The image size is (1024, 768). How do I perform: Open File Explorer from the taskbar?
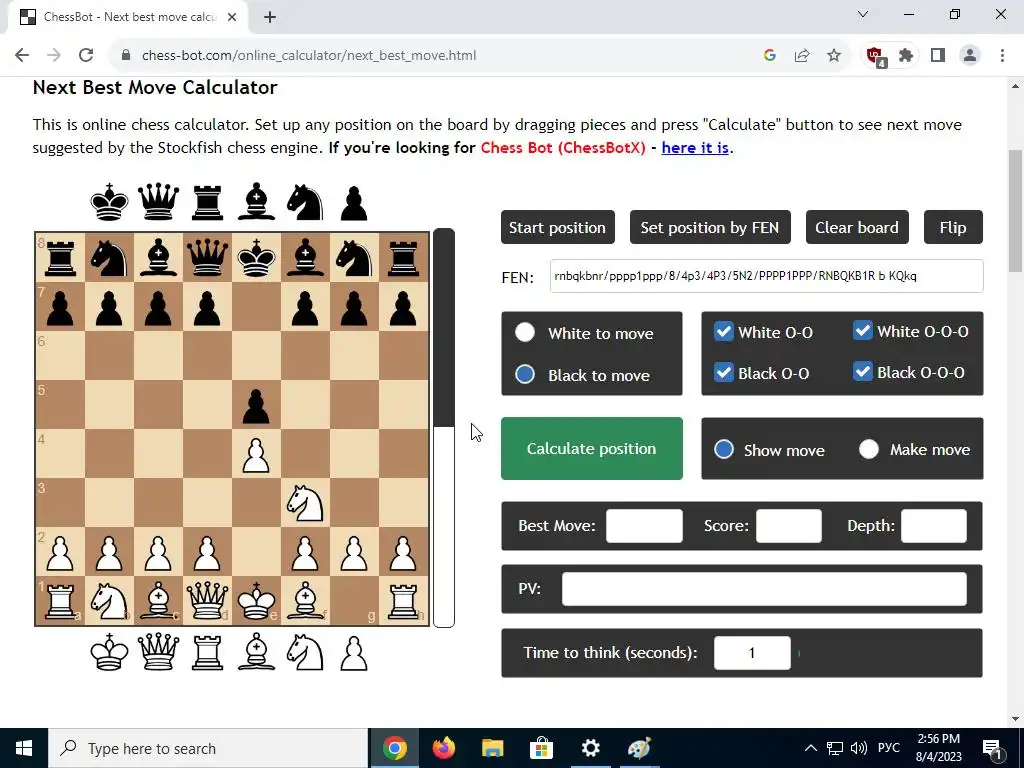point(492,748)
